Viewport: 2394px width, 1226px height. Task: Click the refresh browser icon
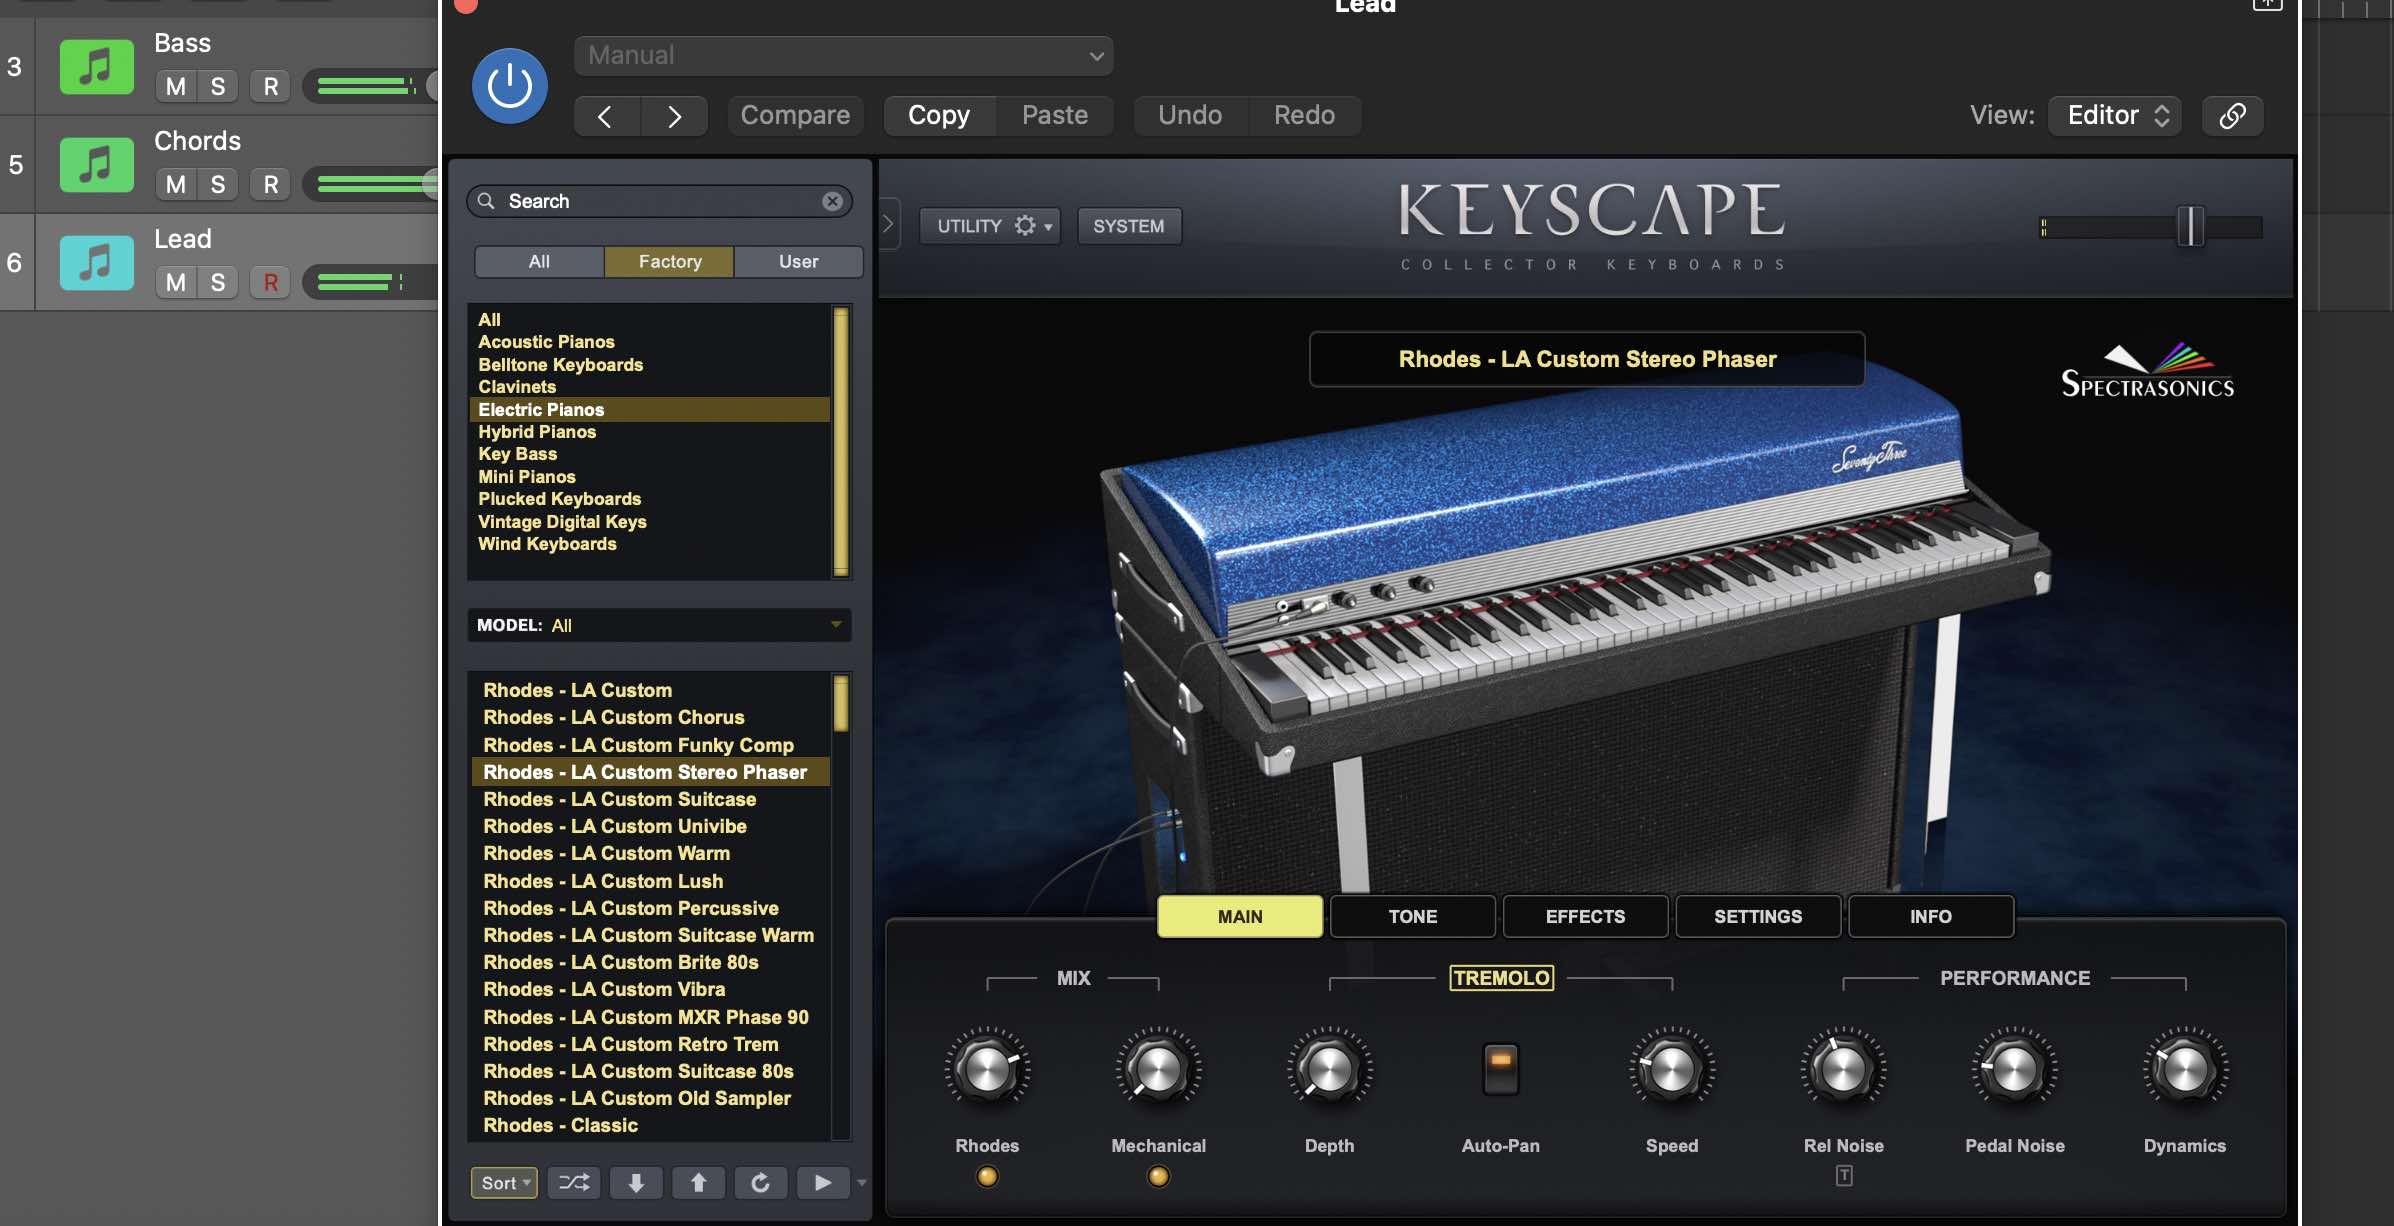coord(760,1183)
